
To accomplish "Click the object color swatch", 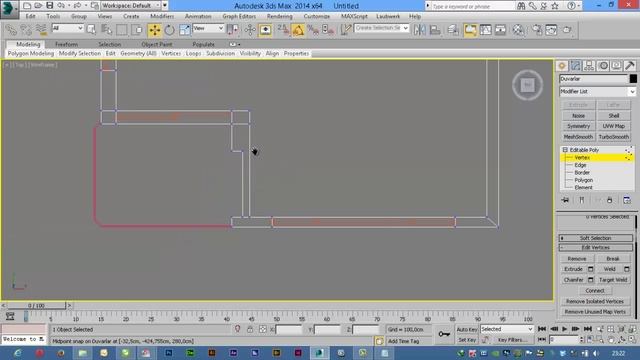I will pos(633,79).
